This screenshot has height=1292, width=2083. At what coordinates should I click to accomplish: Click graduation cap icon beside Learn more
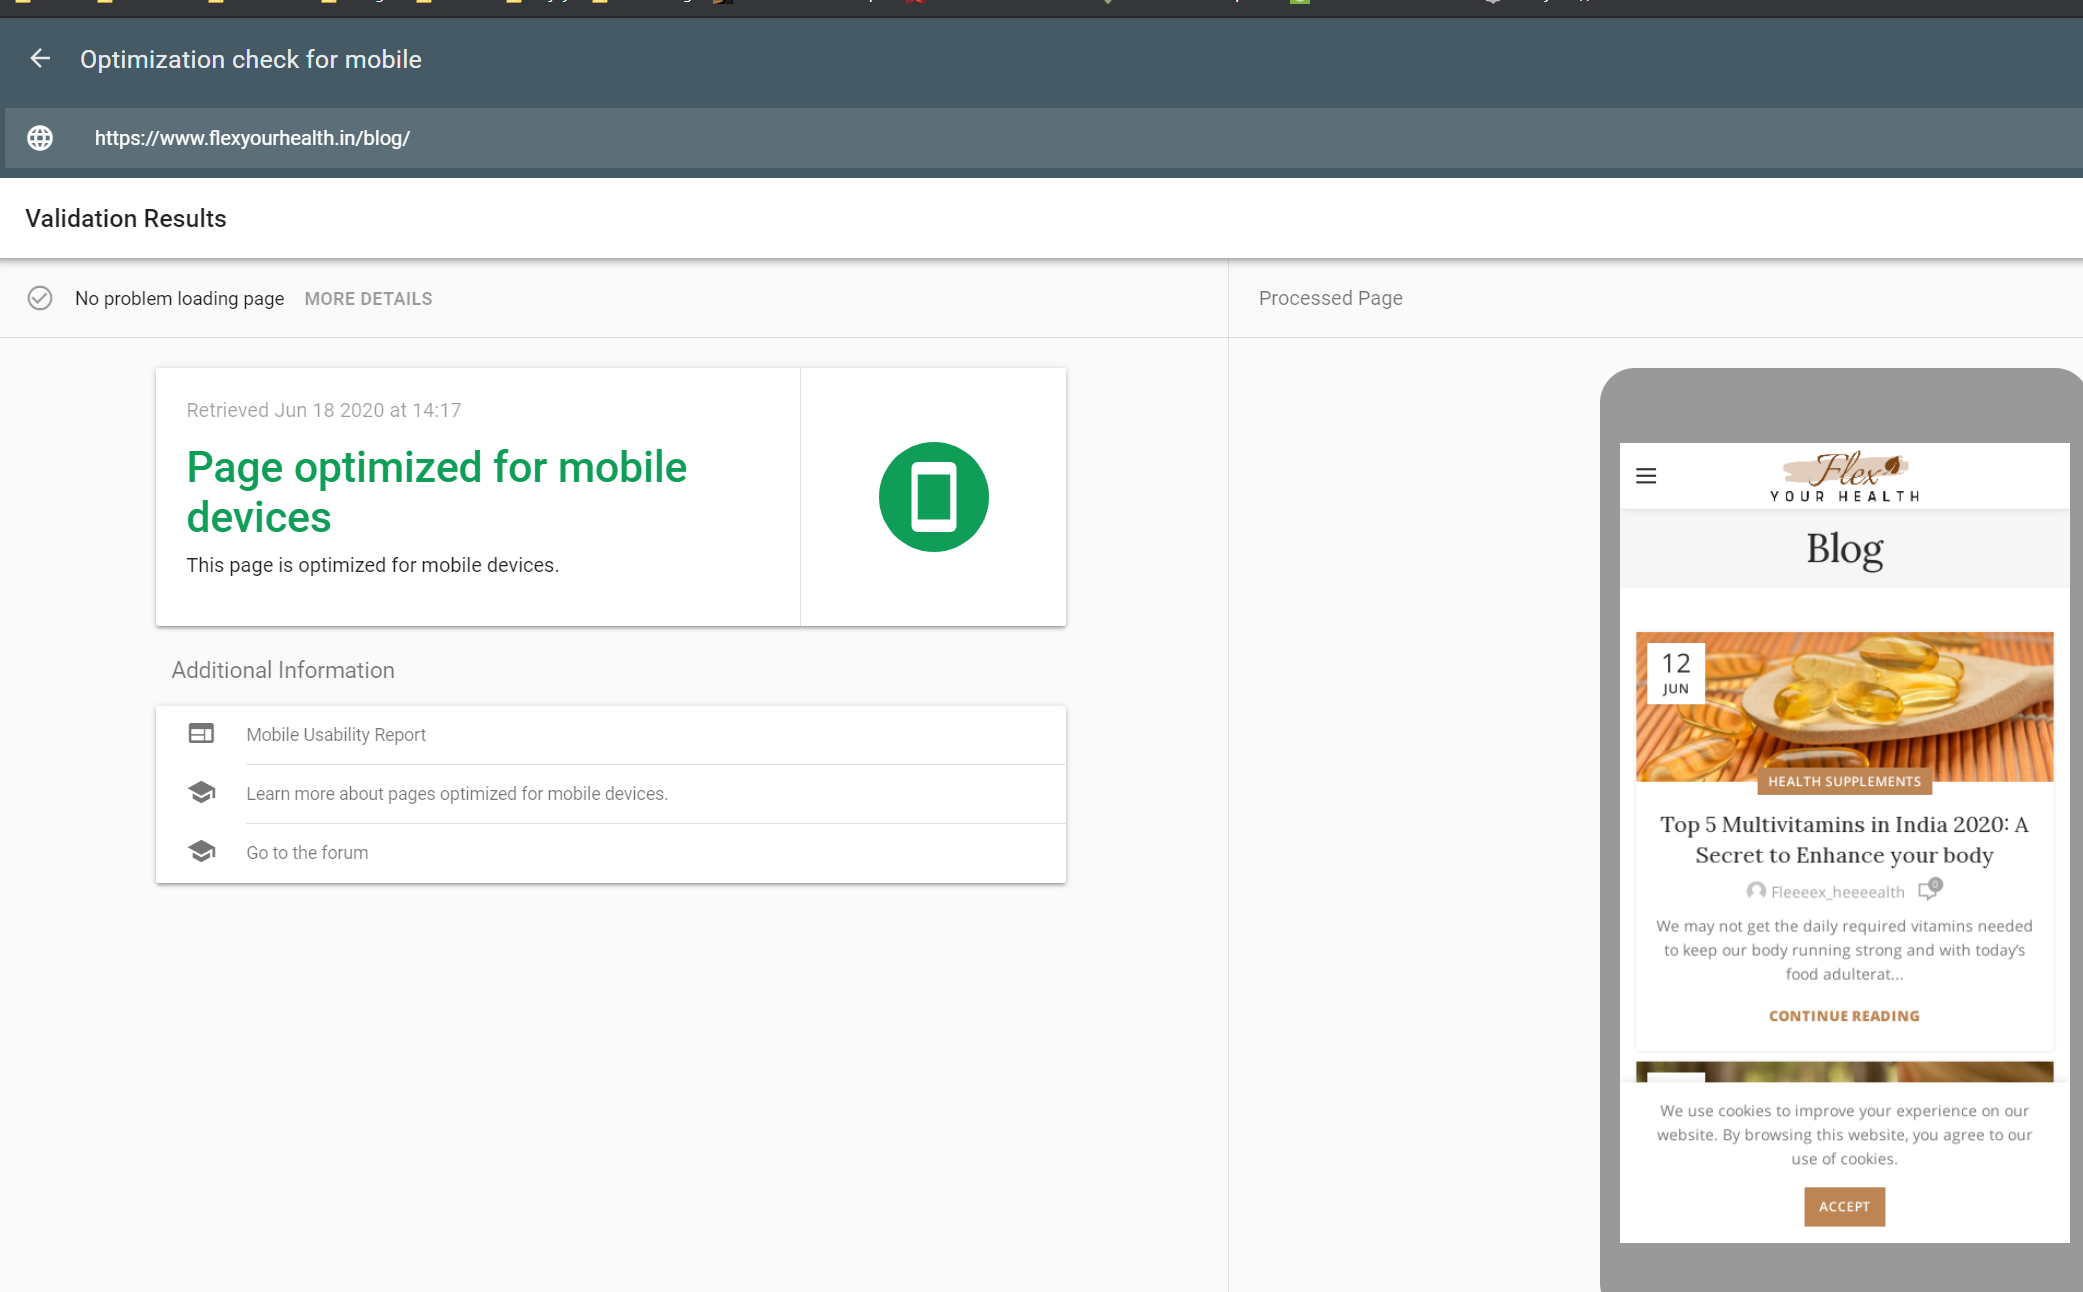201,793
